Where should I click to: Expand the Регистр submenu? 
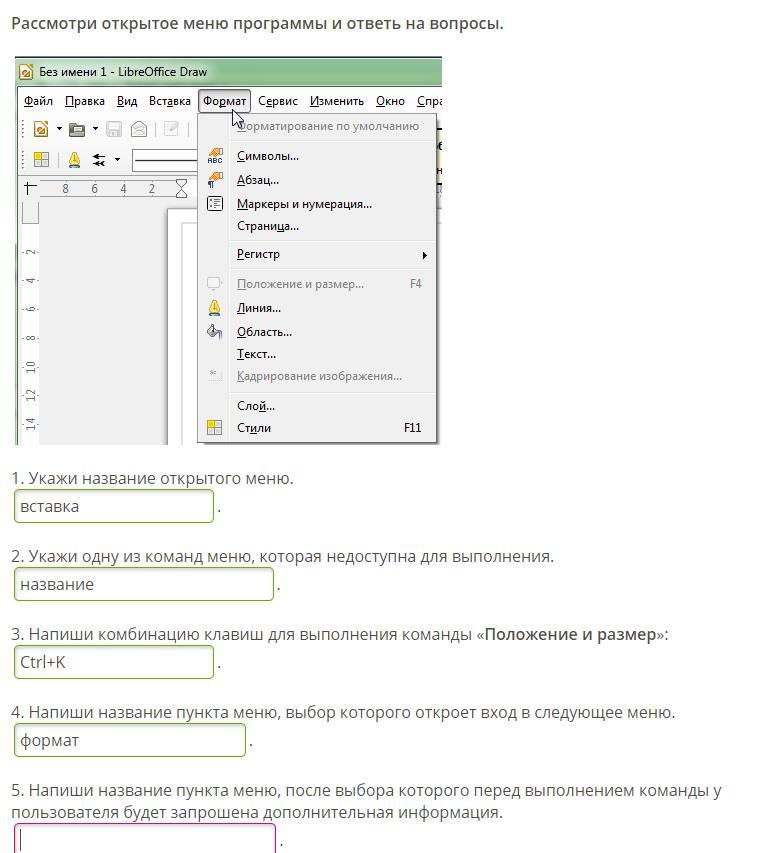click(x=318, y=254)
